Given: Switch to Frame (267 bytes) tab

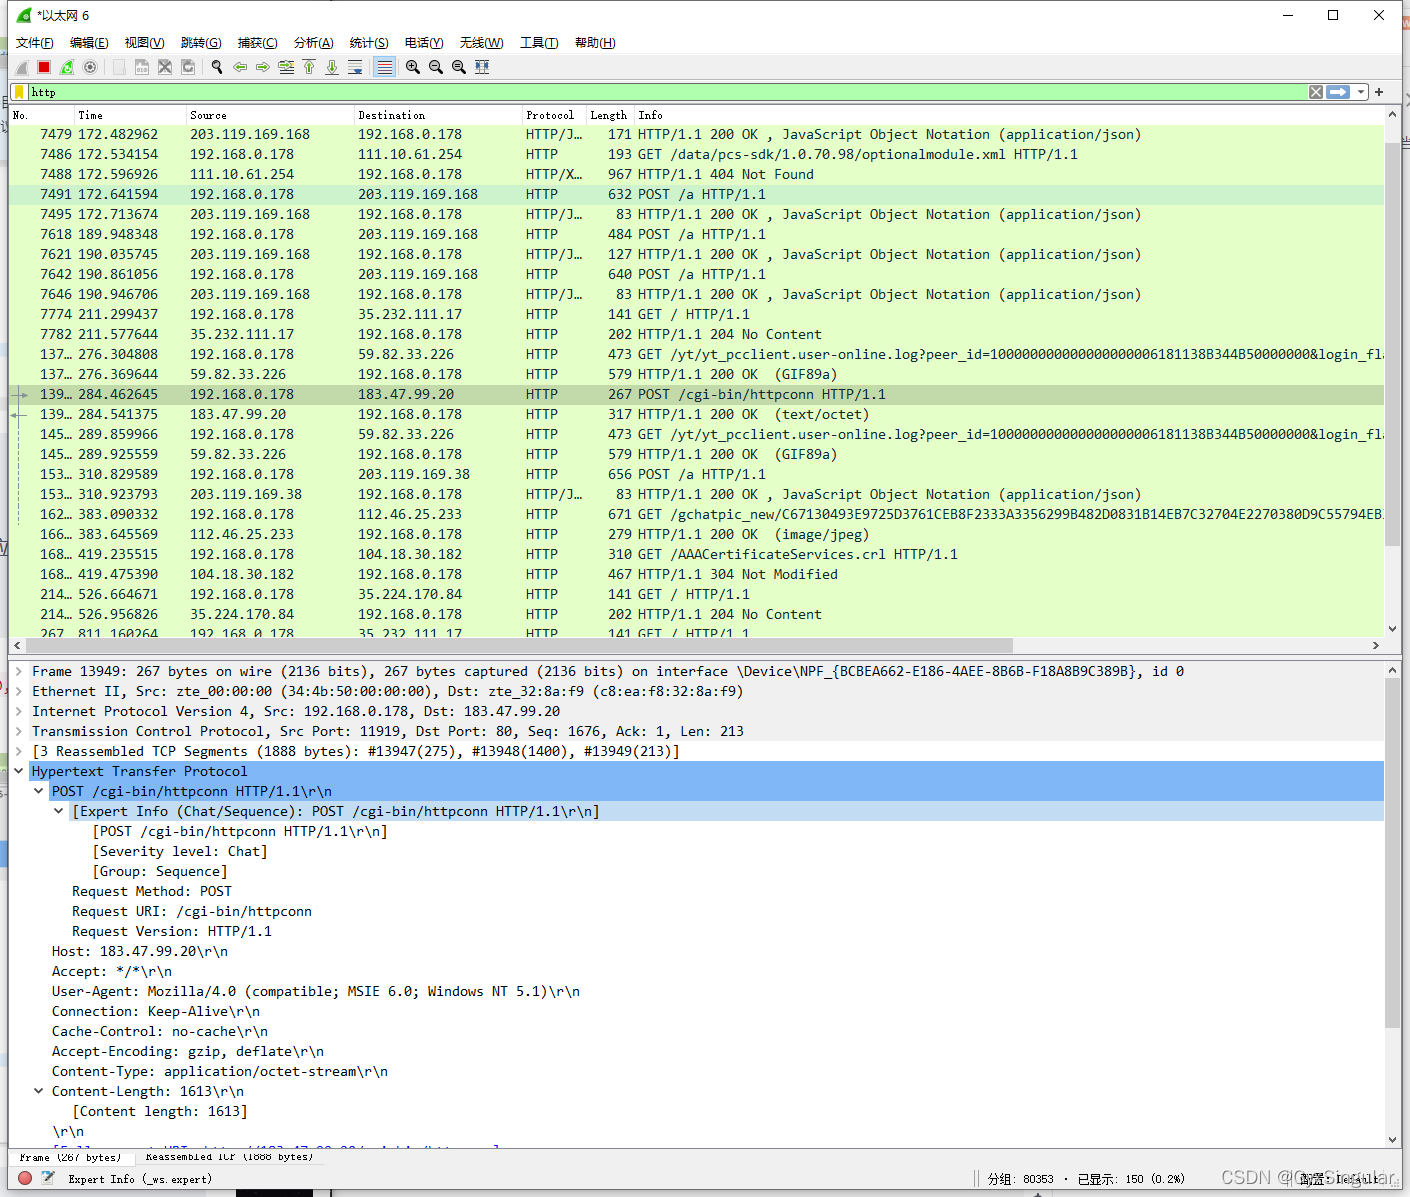Looking at the screenshot, I should [70, 1157].
